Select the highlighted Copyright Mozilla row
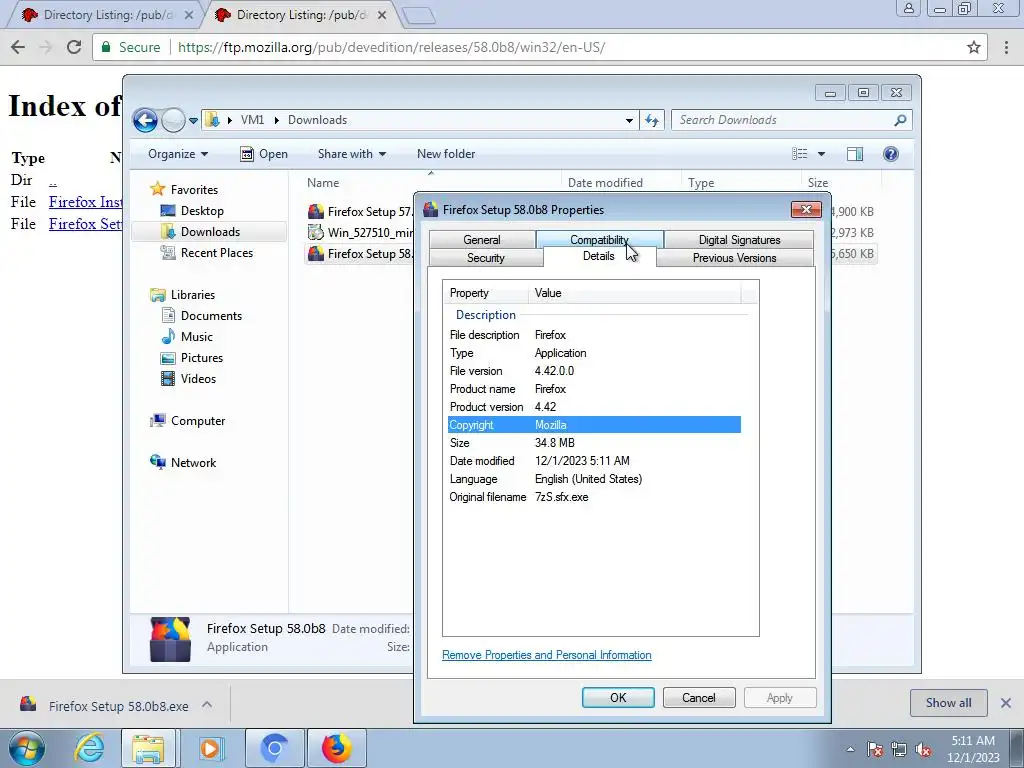Viewport: 1024px width, 768px height. pos(594,425)
